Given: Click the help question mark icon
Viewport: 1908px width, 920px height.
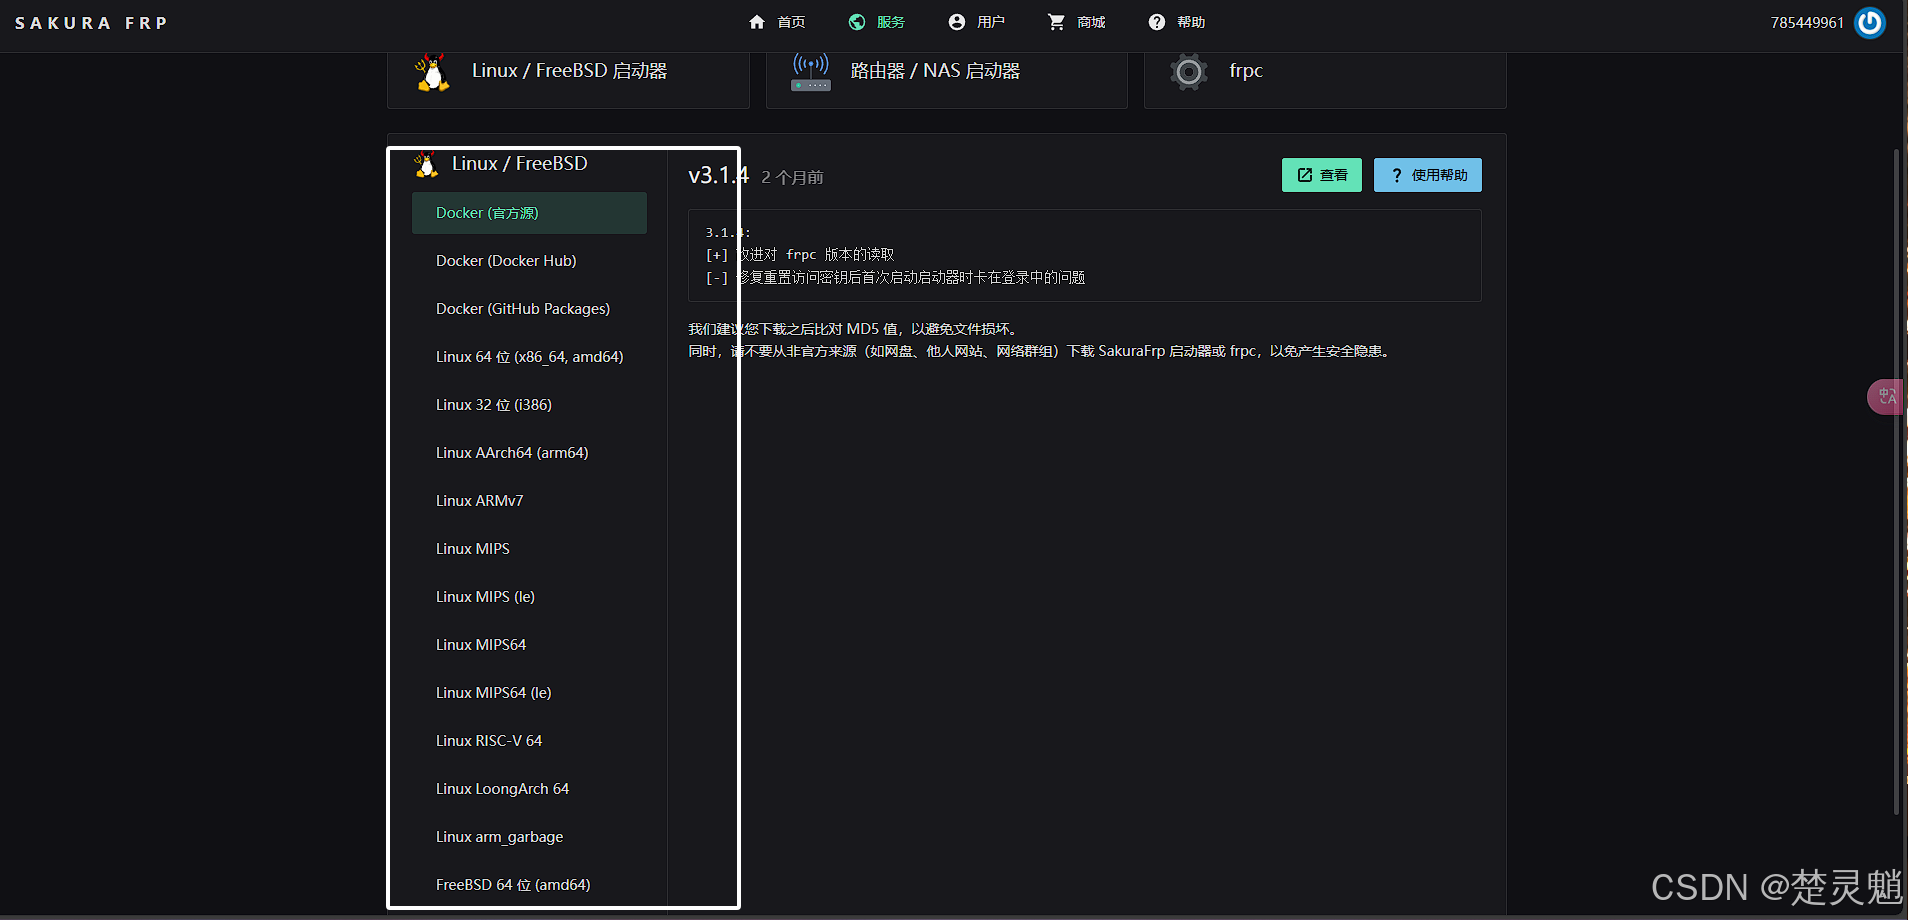Looking at the screenshot, I should (1157, 22).
